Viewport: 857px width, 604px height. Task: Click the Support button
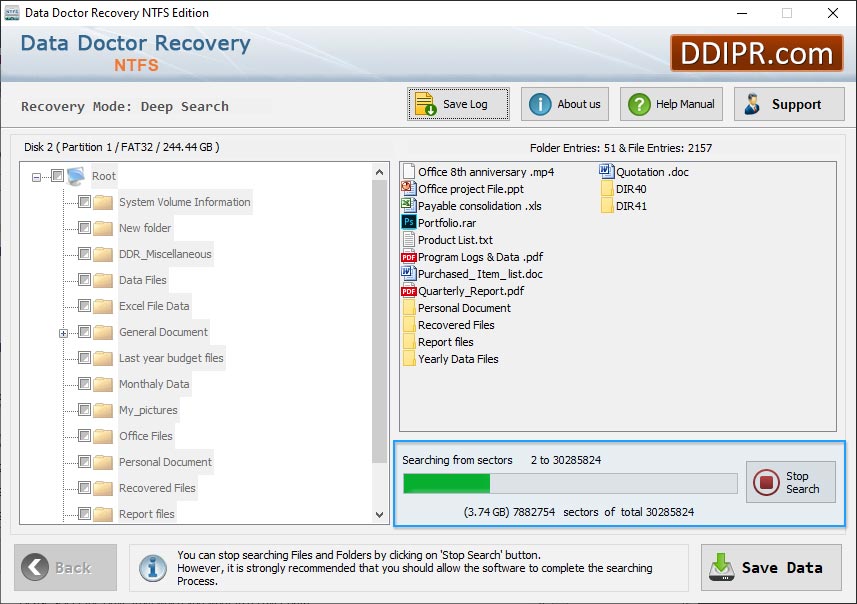pos(789,104)
